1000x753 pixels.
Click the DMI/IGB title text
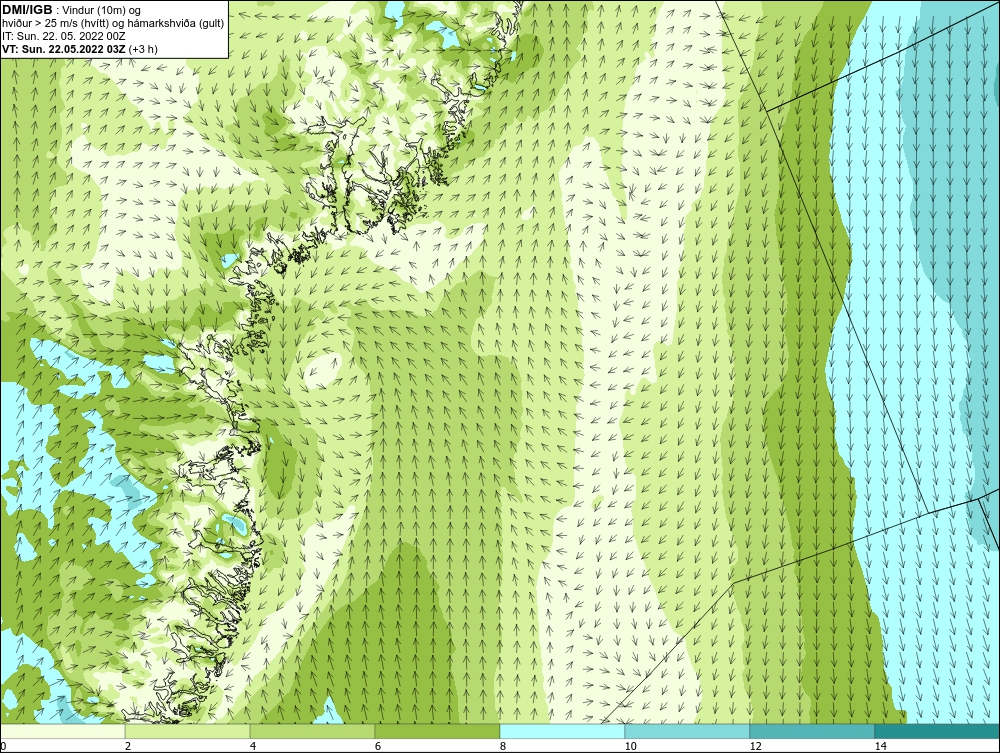click(27, 10)
